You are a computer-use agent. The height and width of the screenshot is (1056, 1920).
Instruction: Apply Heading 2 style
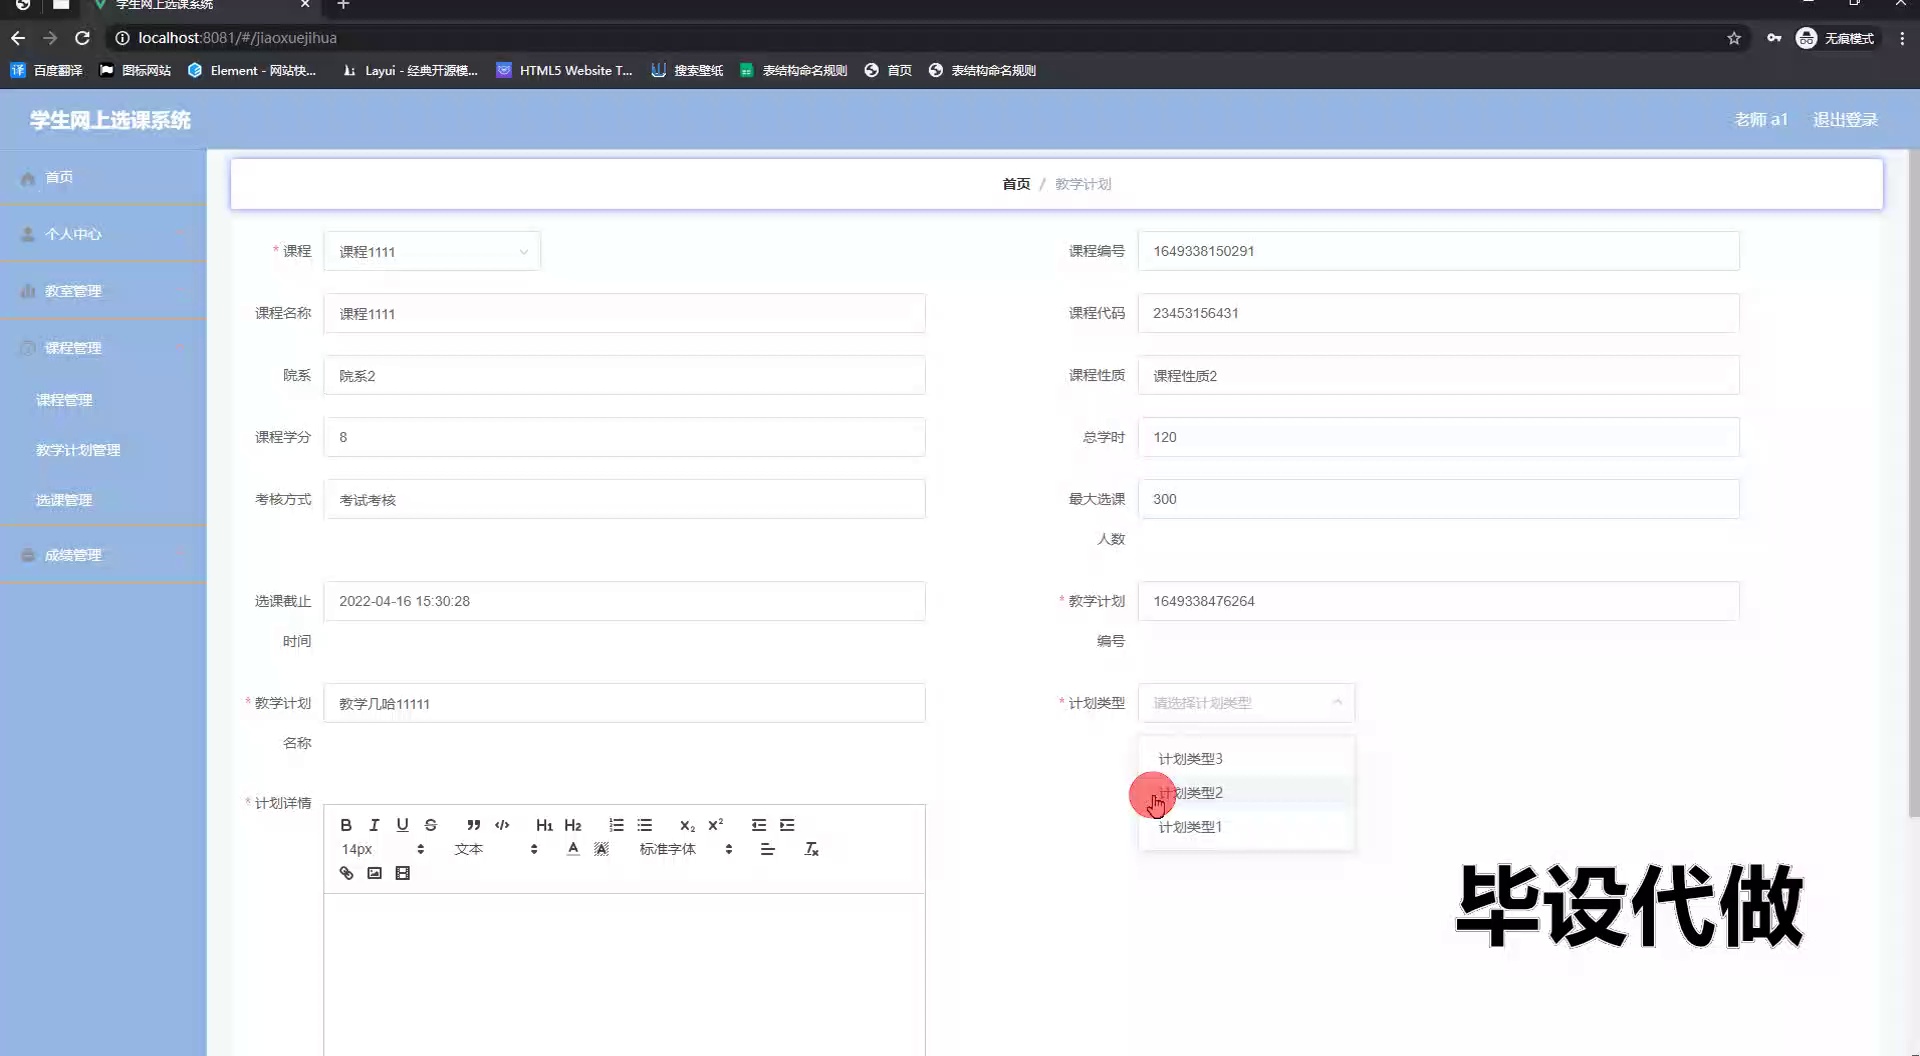(x=572, y=825)
